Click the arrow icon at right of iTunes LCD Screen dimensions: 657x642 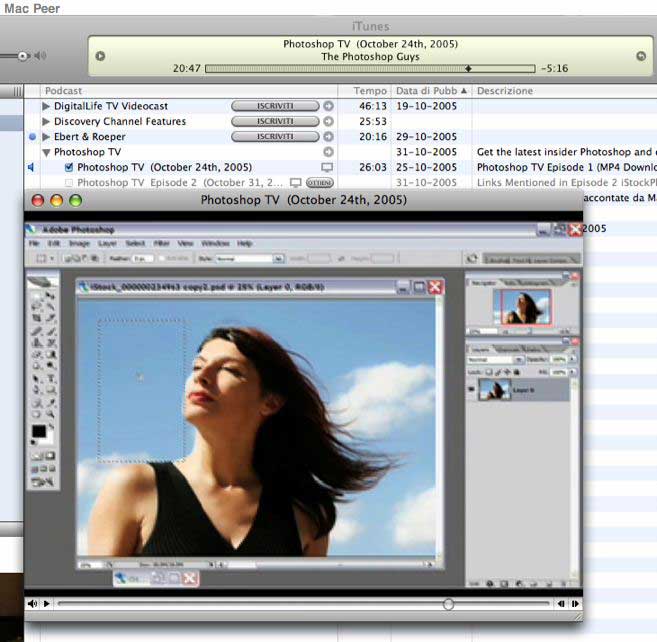[641, 56]
